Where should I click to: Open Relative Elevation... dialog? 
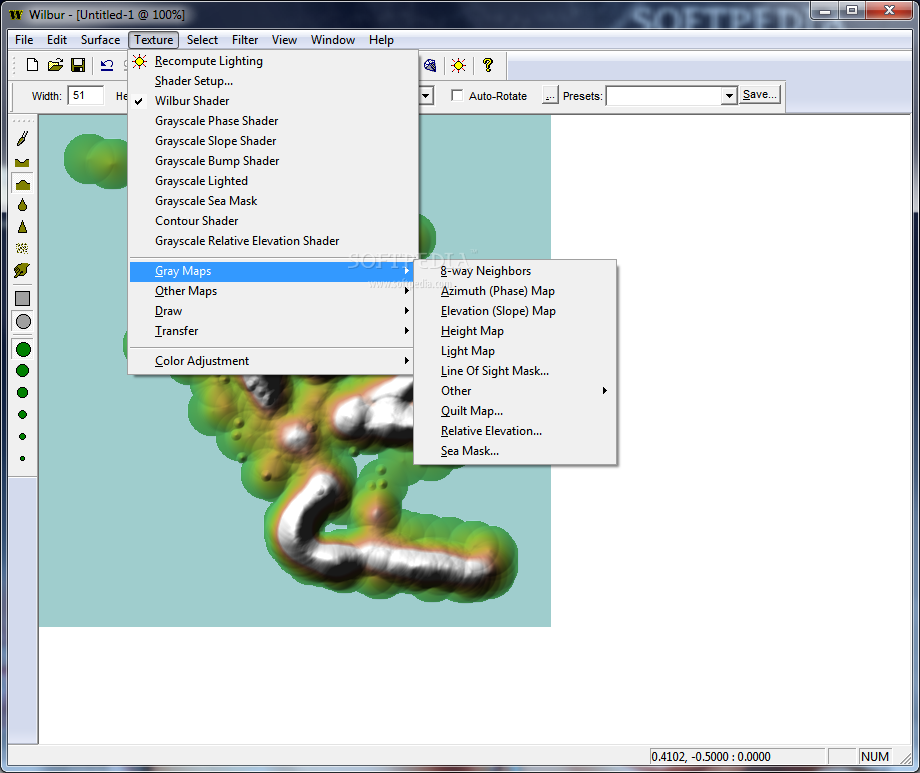[515, 431]
